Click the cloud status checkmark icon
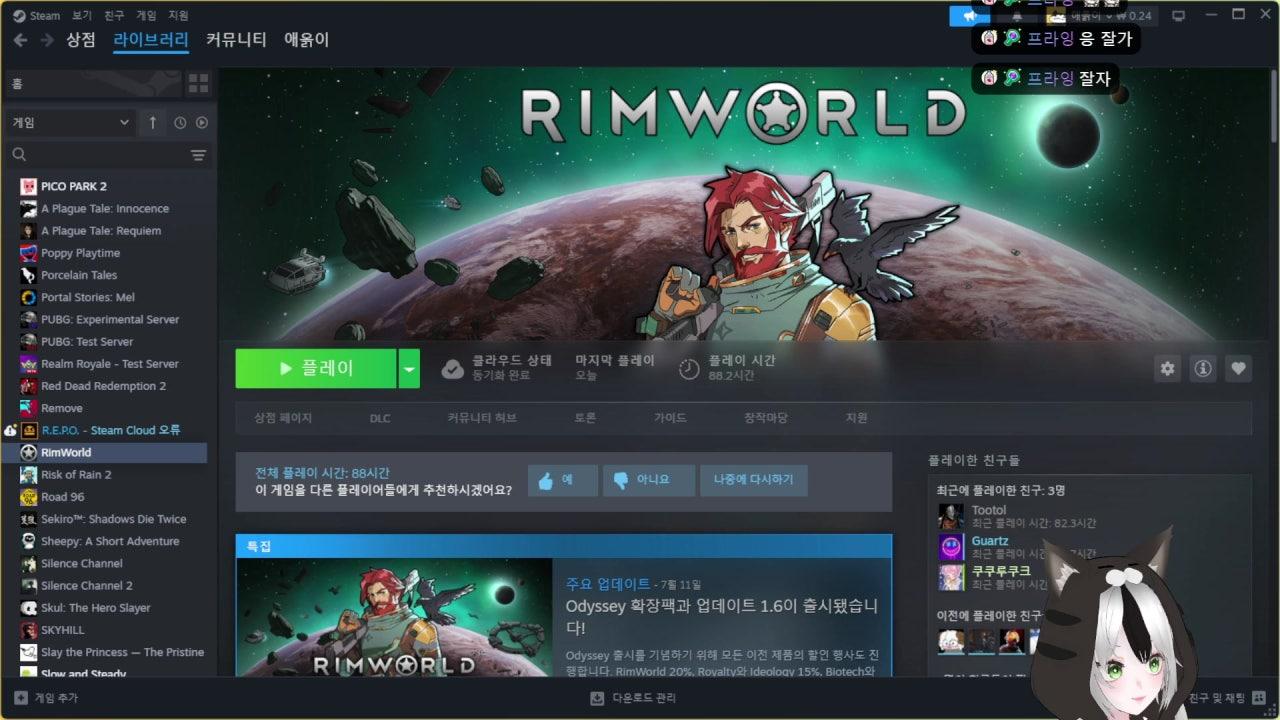This screenshot has width=1280, height=720. coord(453,369)
